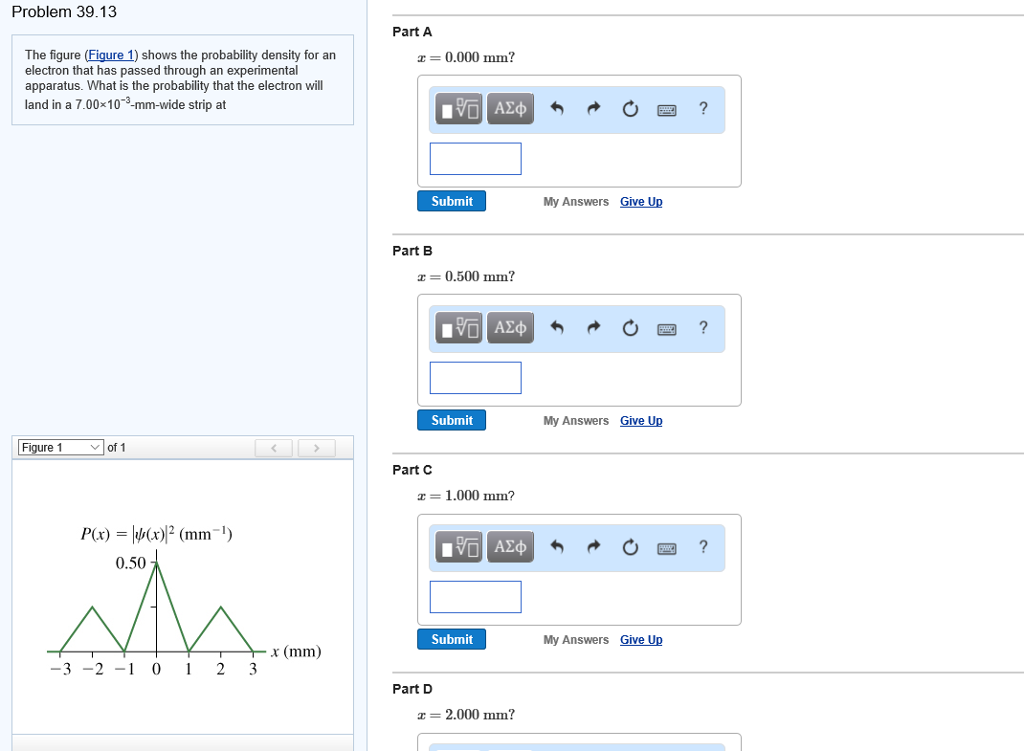Click the reset circular arrow in Part C
Viewport: 1024px width, 751px height.
point(630,547)
